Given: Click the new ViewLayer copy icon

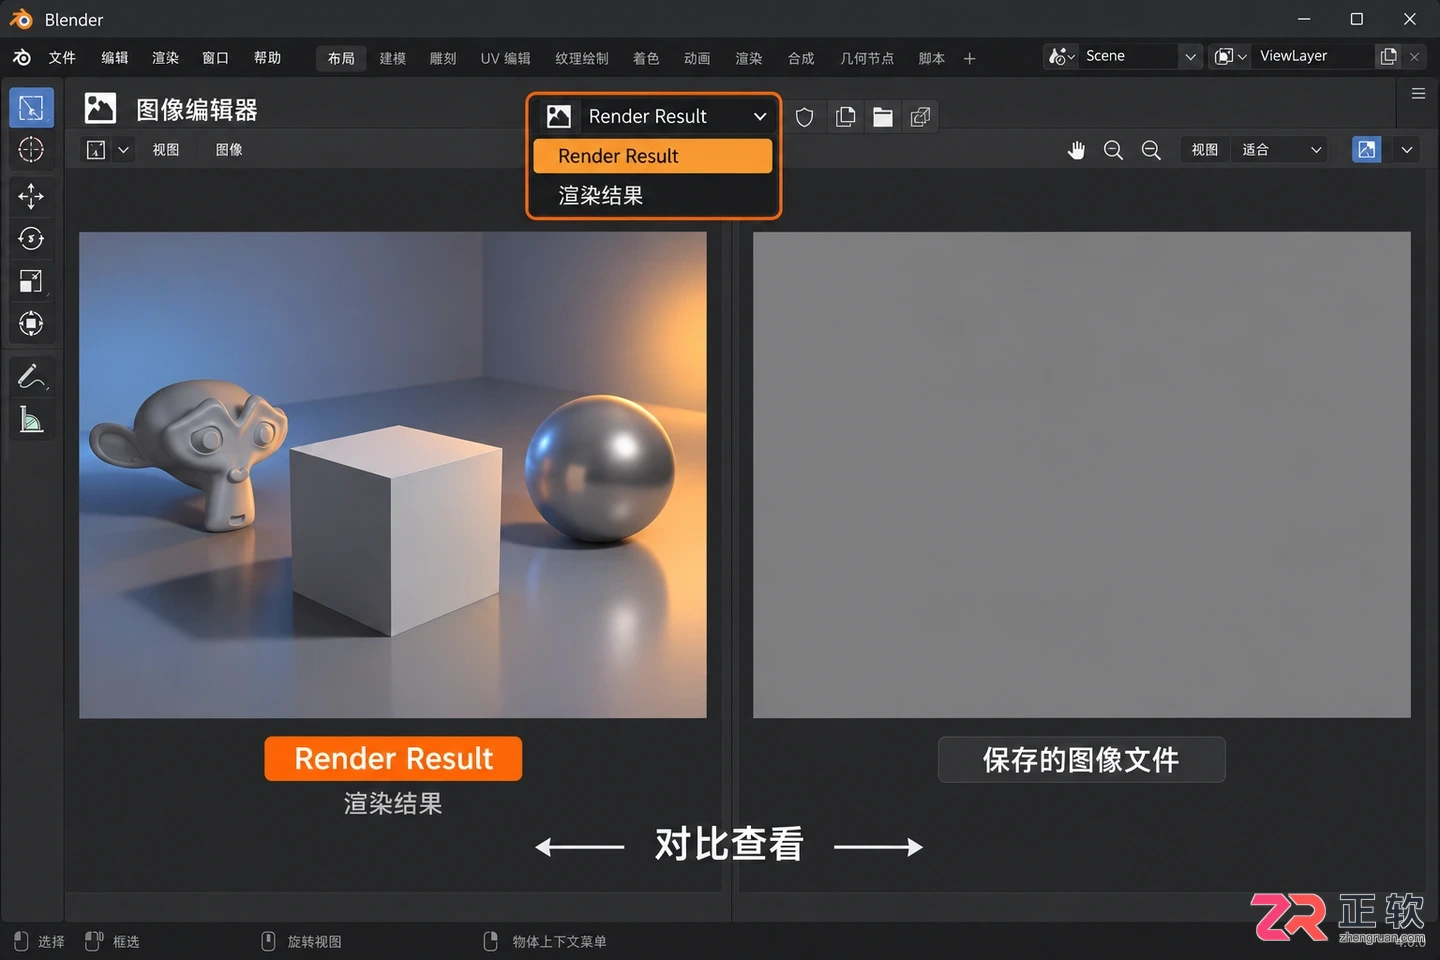Looking at the screenshot, I should click(1388, 56).
